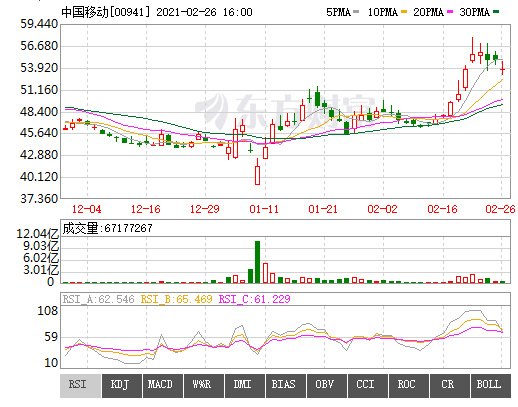
Task: Click the 02-16 date axis label
Action: tap(442, 209)
